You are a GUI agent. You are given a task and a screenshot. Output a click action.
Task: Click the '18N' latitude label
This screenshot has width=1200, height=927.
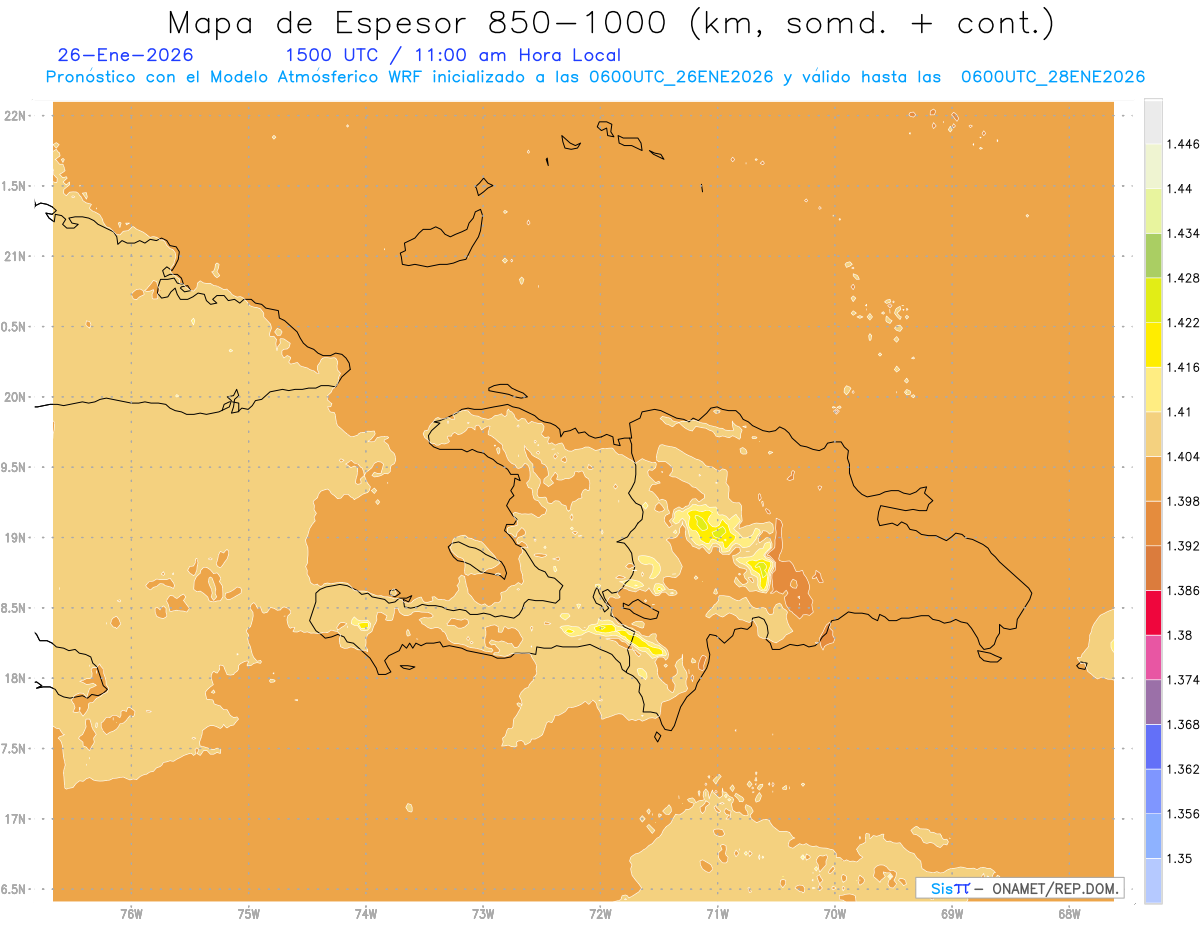point(16,678)
